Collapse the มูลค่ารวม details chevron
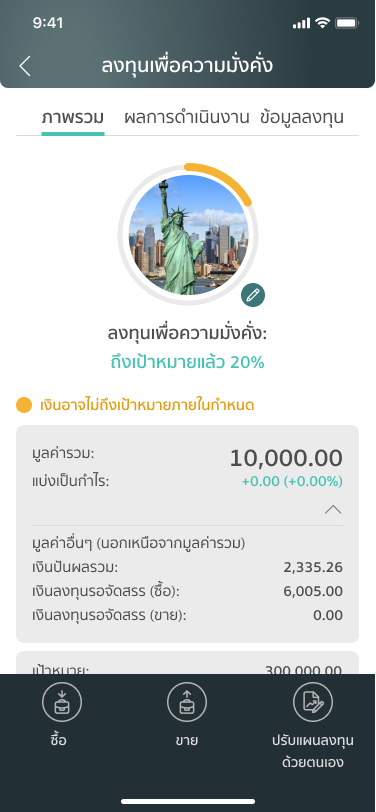 point(333,510)
